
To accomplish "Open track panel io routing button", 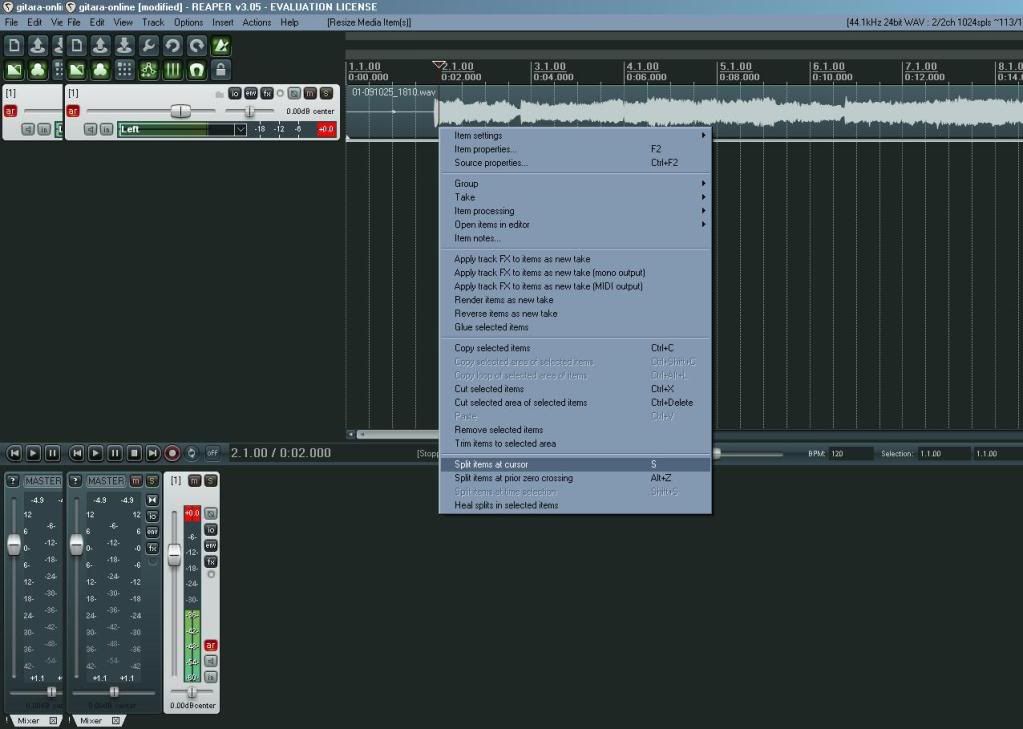I will pyautogui.click(x=234, y=93).
